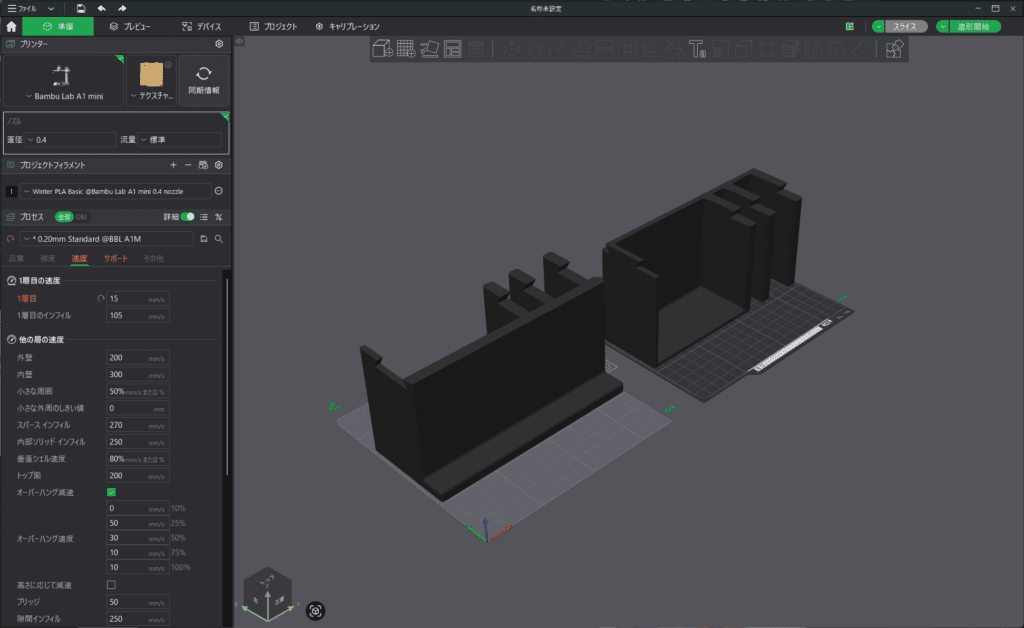Open the Assembly view puzzle icon
Viewport: 1024px width, 628px height.
(895, 48)
